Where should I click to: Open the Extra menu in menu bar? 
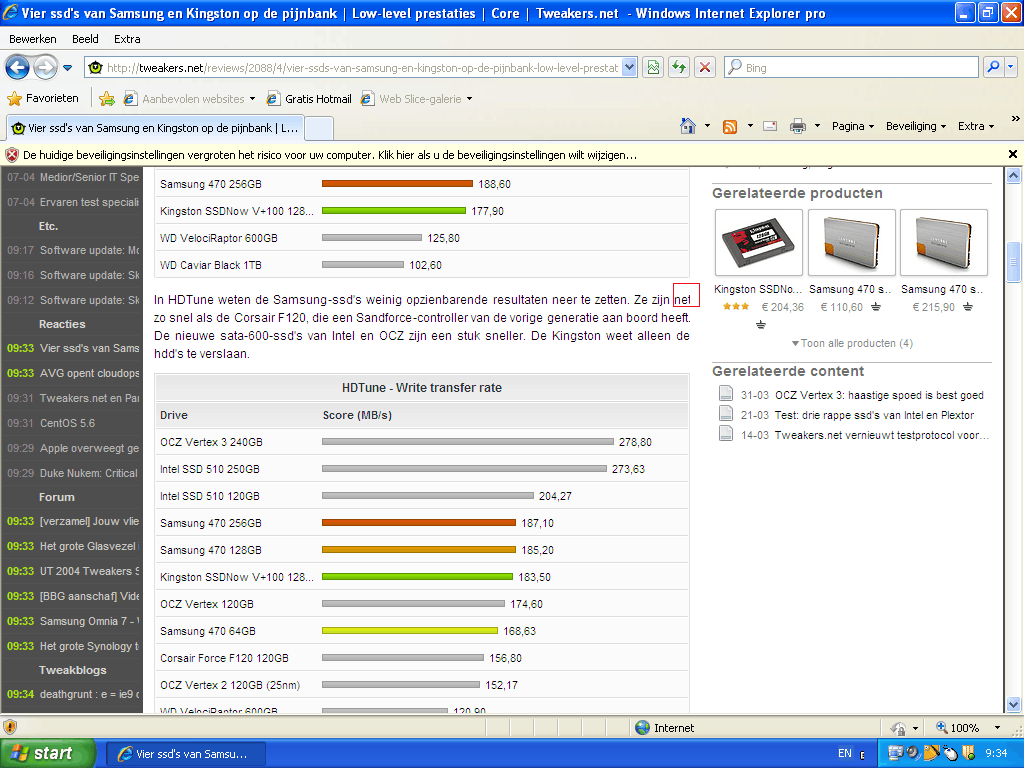coord(127,39)
